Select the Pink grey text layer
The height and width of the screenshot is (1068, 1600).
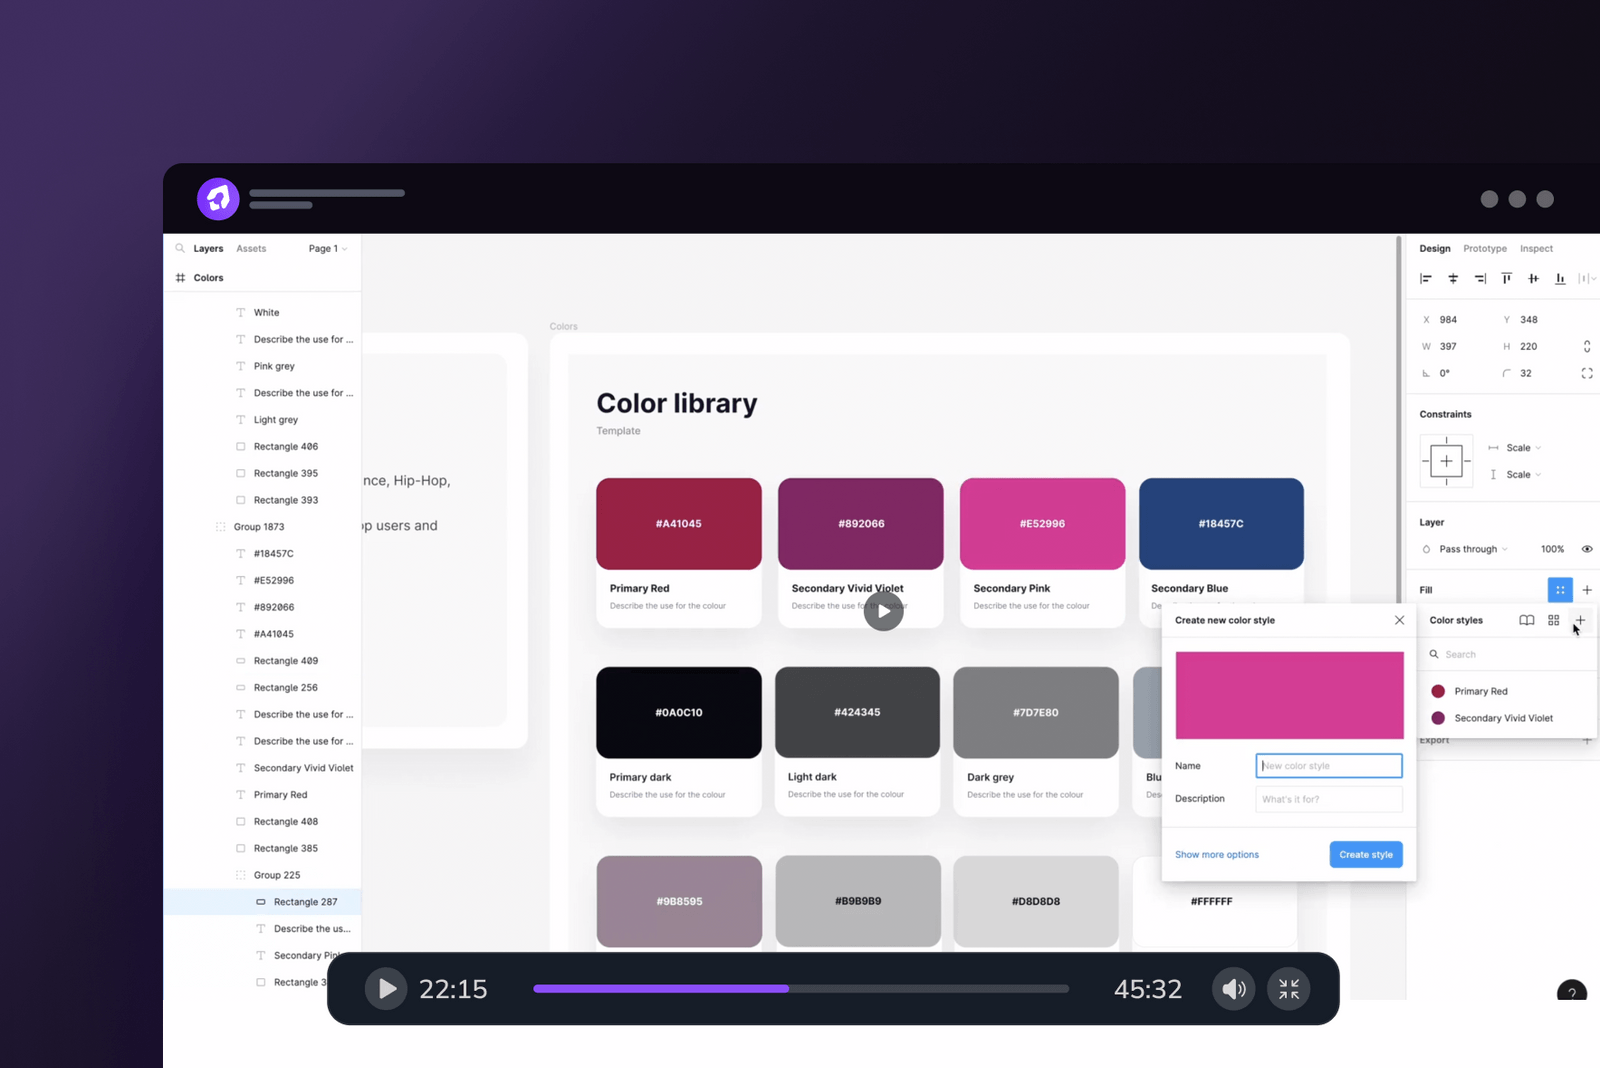(262, 366)
